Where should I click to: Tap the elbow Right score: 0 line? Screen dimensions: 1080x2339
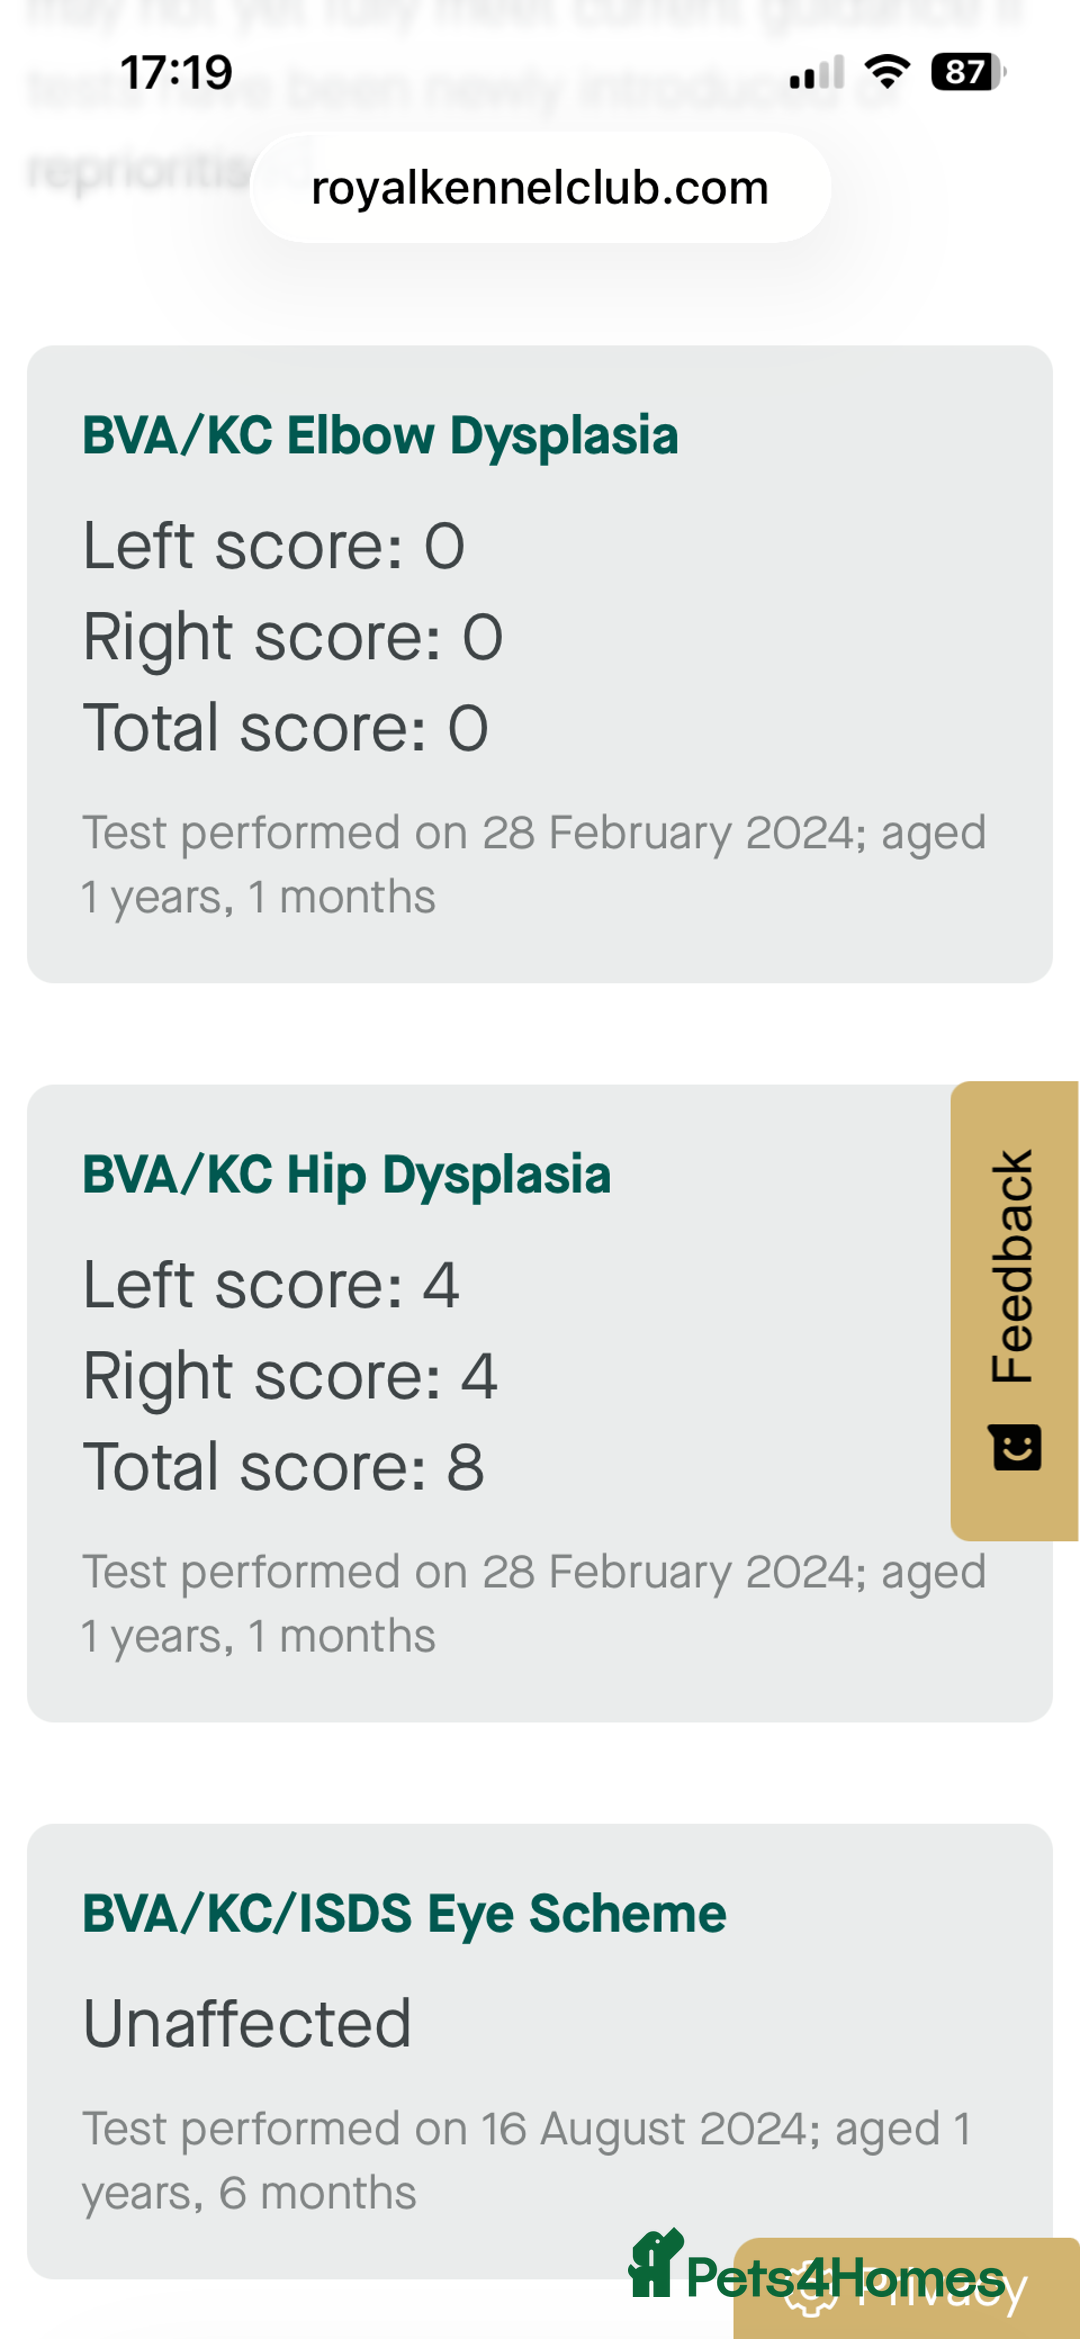(293, 637)
